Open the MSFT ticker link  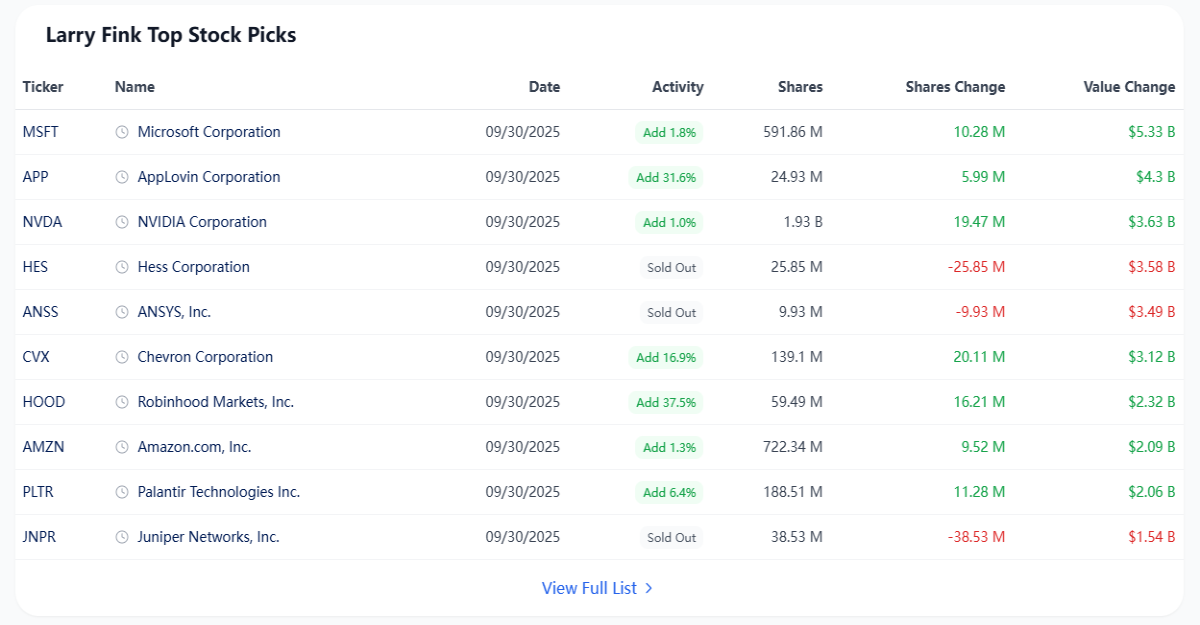point(40,132)
